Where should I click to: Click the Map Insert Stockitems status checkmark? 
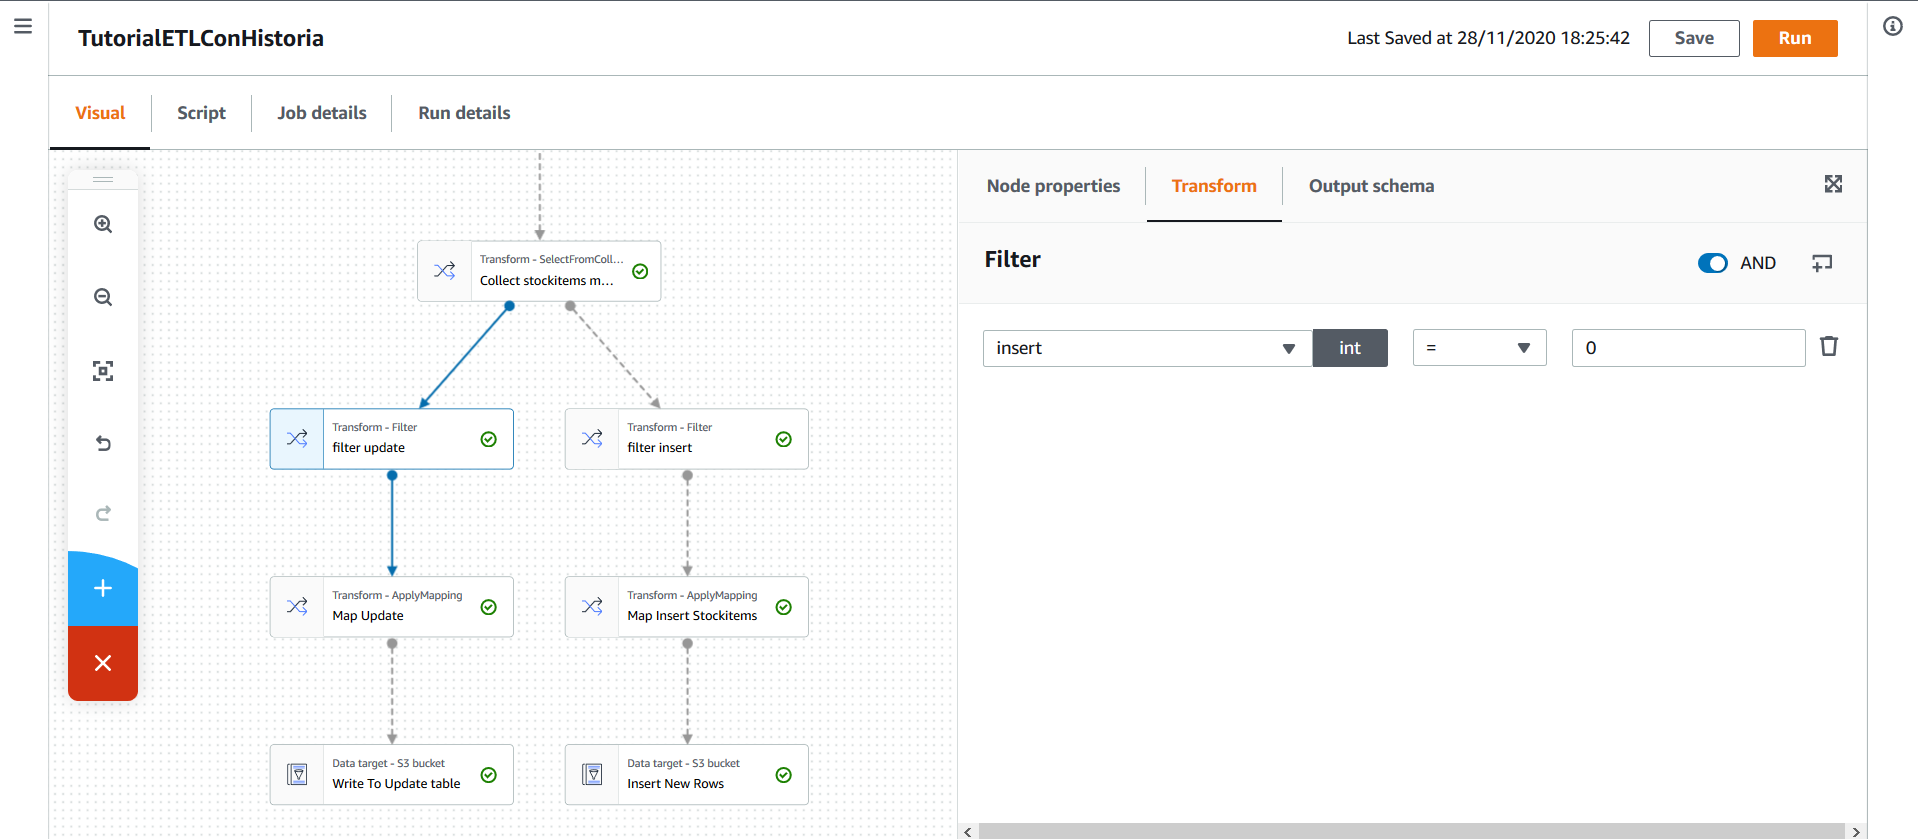pyautogui.click(x=784, y=607)
